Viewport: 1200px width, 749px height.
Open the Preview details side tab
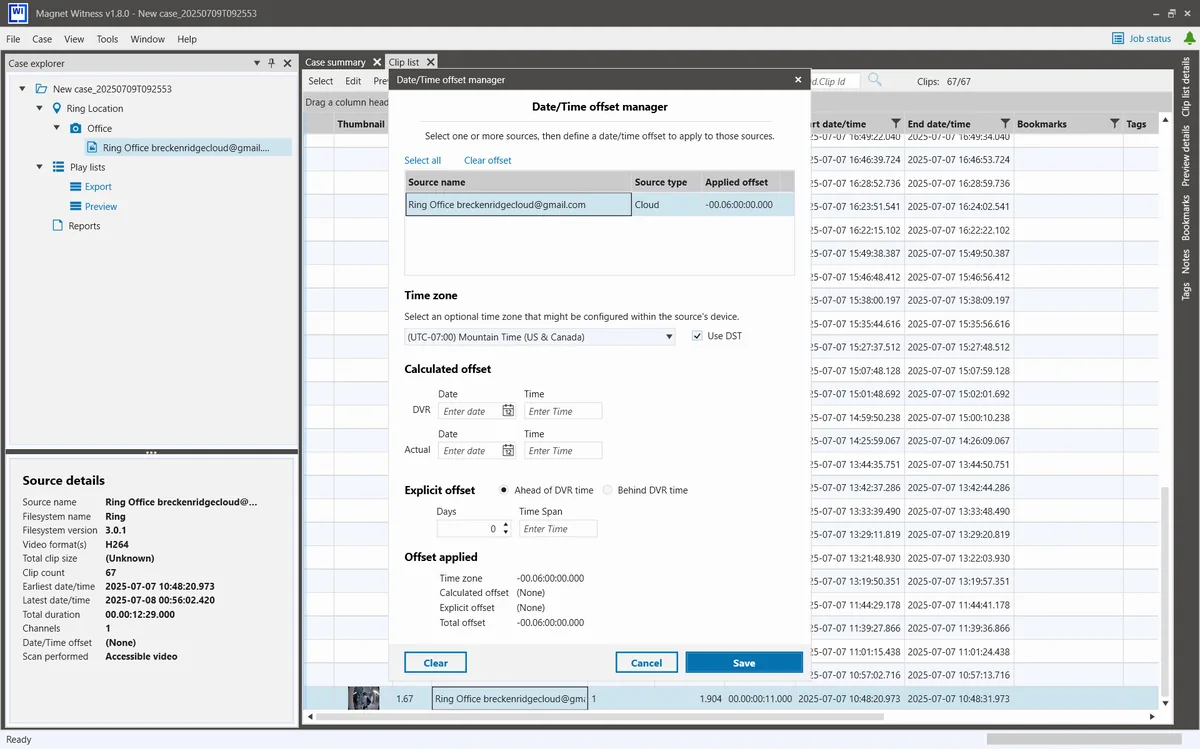click(x=1186, y=157)
